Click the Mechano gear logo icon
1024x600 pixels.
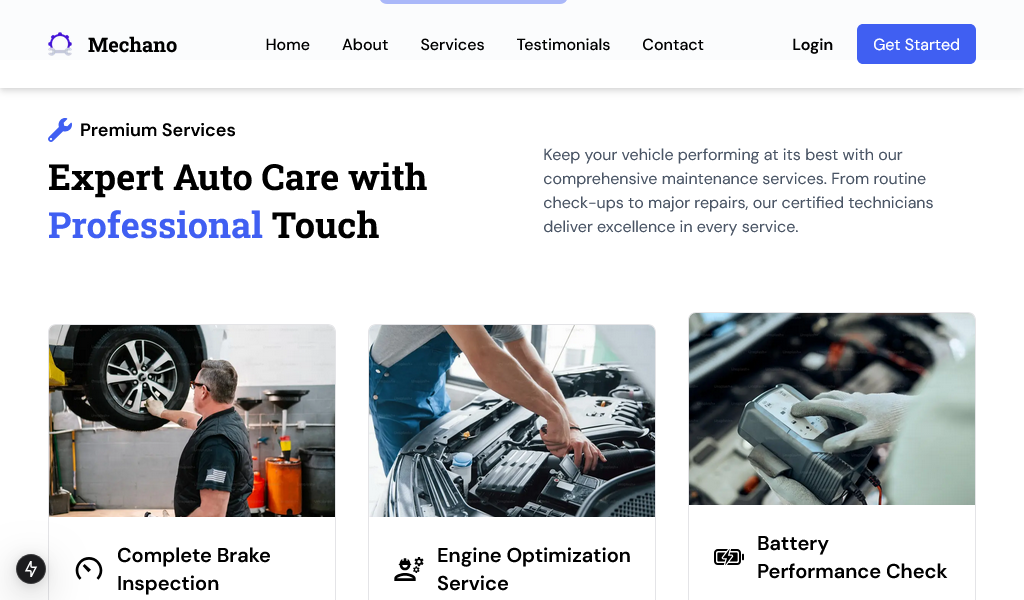60,44
